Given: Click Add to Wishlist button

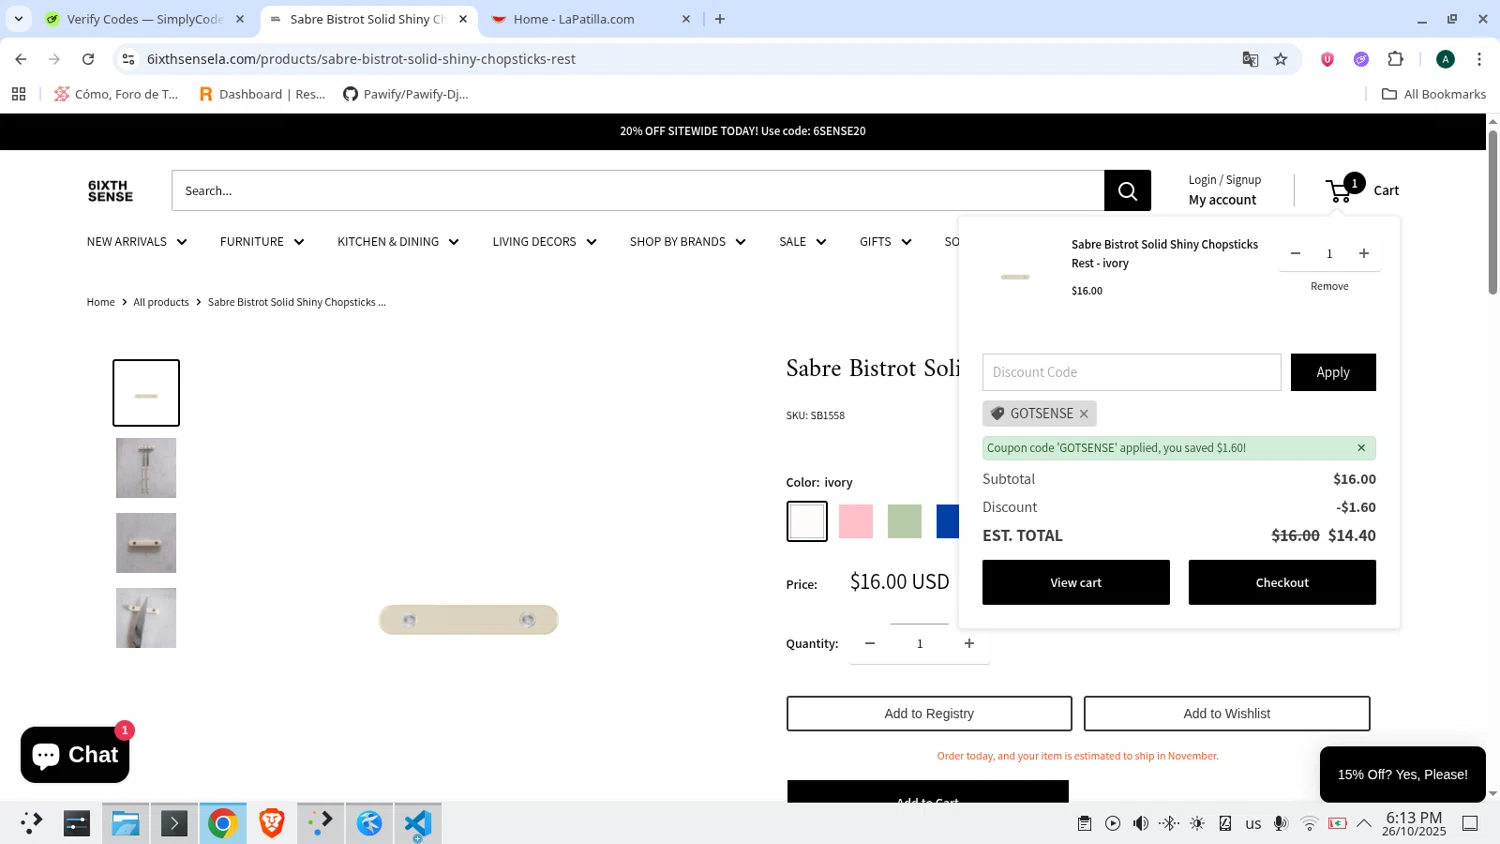Looking at the screenshot, I should point(1227,714).
